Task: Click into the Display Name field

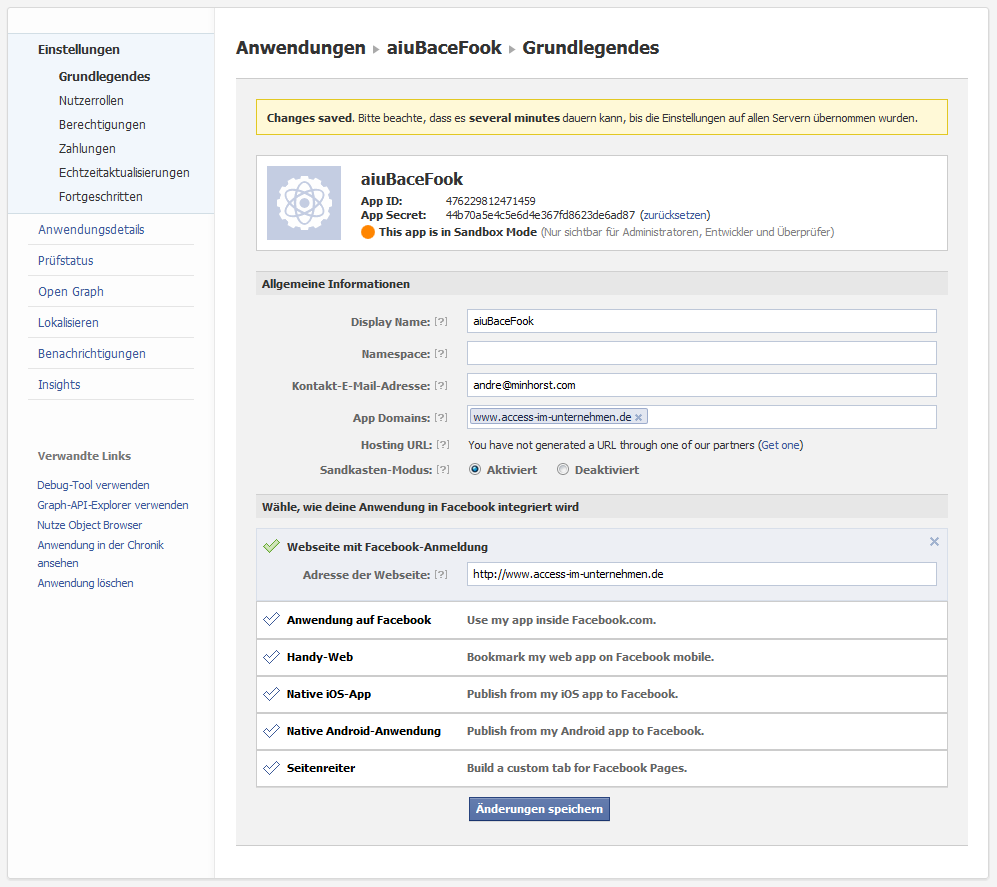Action: coord(701,321)
